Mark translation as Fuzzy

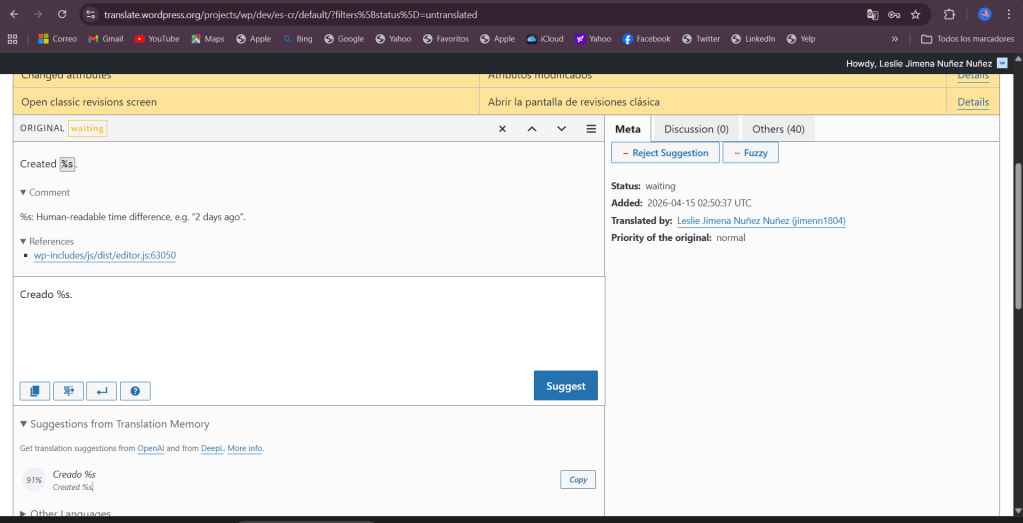[750, 153]
